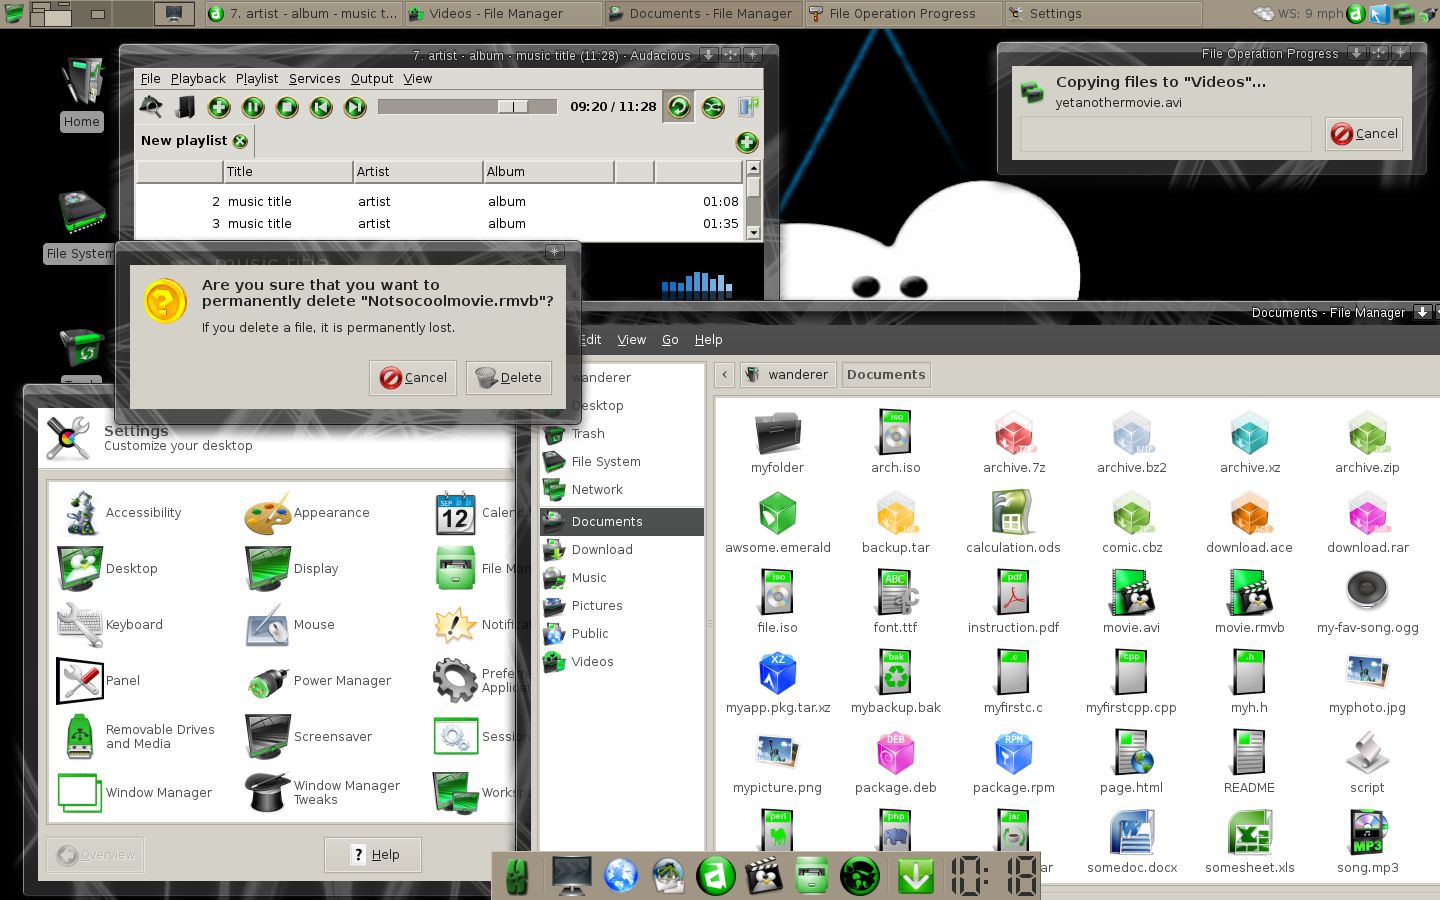Open Accessibility settings
The image size is (1440, 900).
point(122,513)
